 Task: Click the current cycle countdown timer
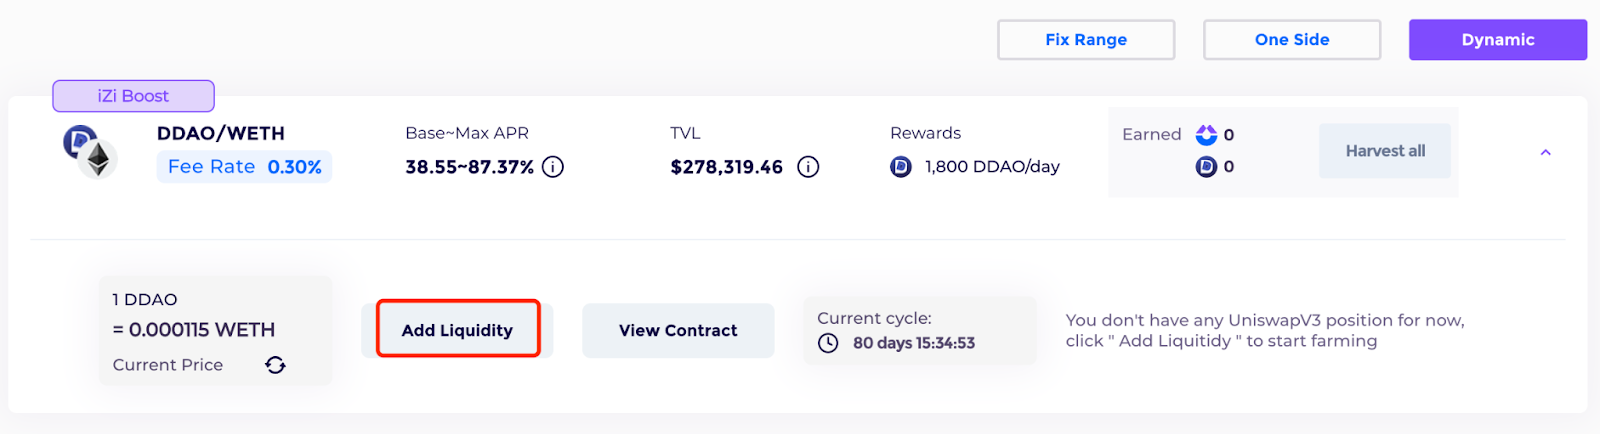(914, 343)
